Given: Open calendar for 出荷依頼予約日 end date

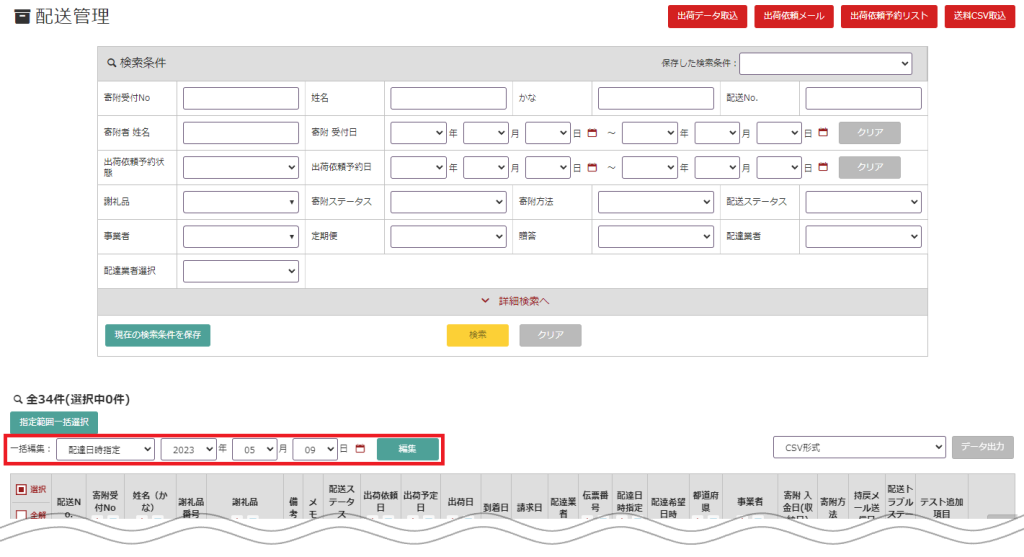Looking at the screenshot, I should 823,167.
